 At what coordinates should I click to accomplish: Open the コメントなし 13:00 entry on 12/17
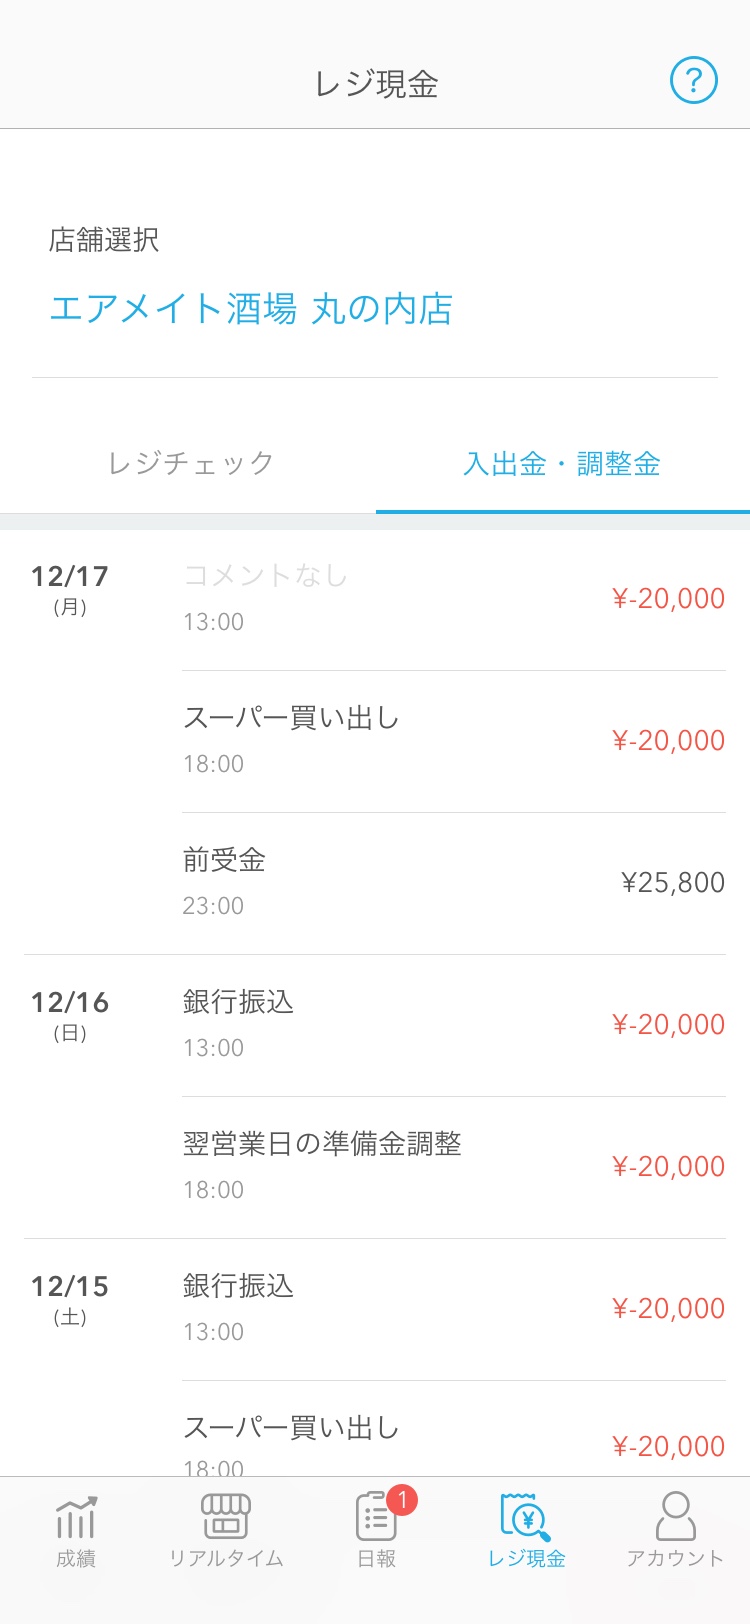click(x=454, y=599)
